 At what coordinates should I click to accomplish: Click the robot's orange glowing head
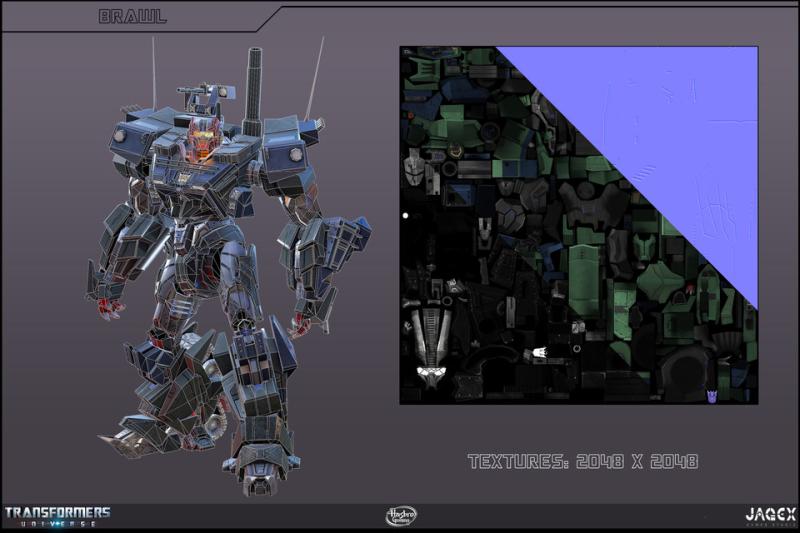point(203,138)
